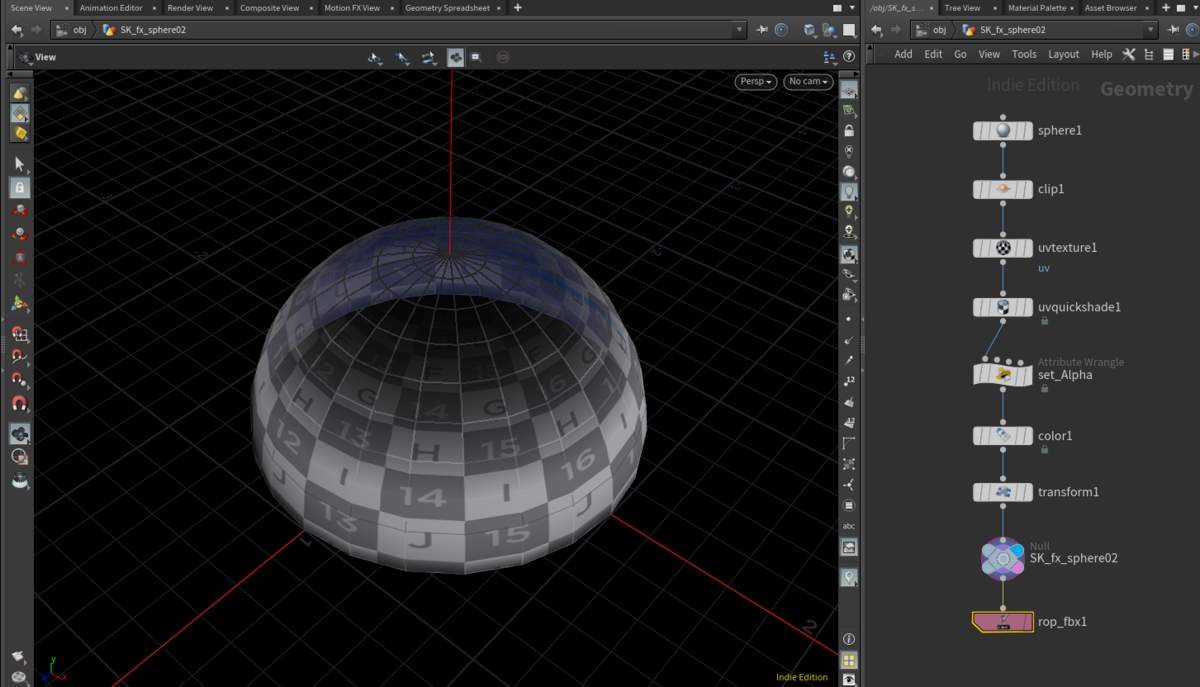The height and width of the screenshot is (687, 1200).
Task: Add a new pane tab with plus button
Action: coord(517,8)
